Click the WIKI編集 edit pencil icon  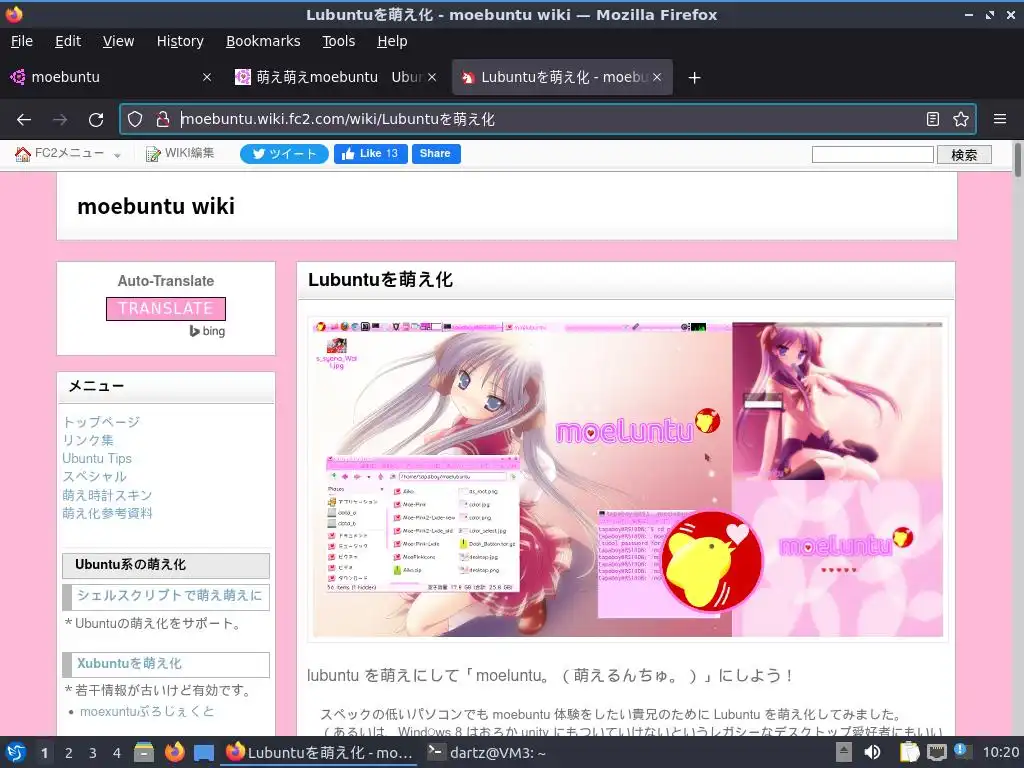tap(153, 154)
